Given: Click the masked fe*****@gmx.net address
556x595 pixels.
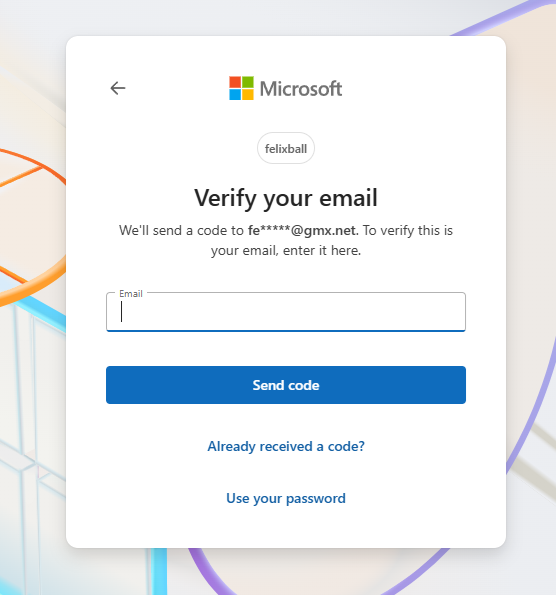Looking at the screenshot, I should click(302, 230).
